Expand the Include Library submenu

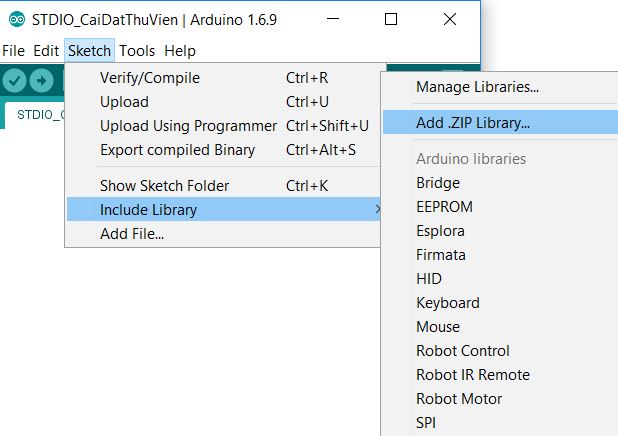pyautogui.click(x=223, y=209)
